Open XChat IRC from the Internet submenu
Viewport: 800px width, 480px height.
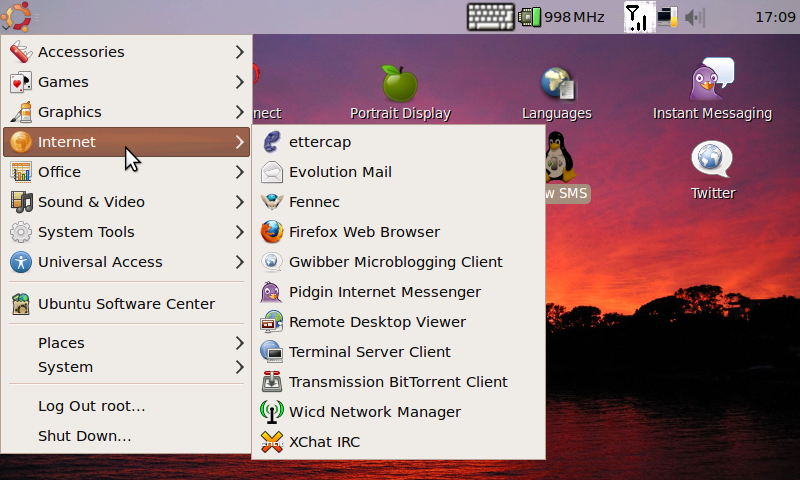click(x=324, y=442)
